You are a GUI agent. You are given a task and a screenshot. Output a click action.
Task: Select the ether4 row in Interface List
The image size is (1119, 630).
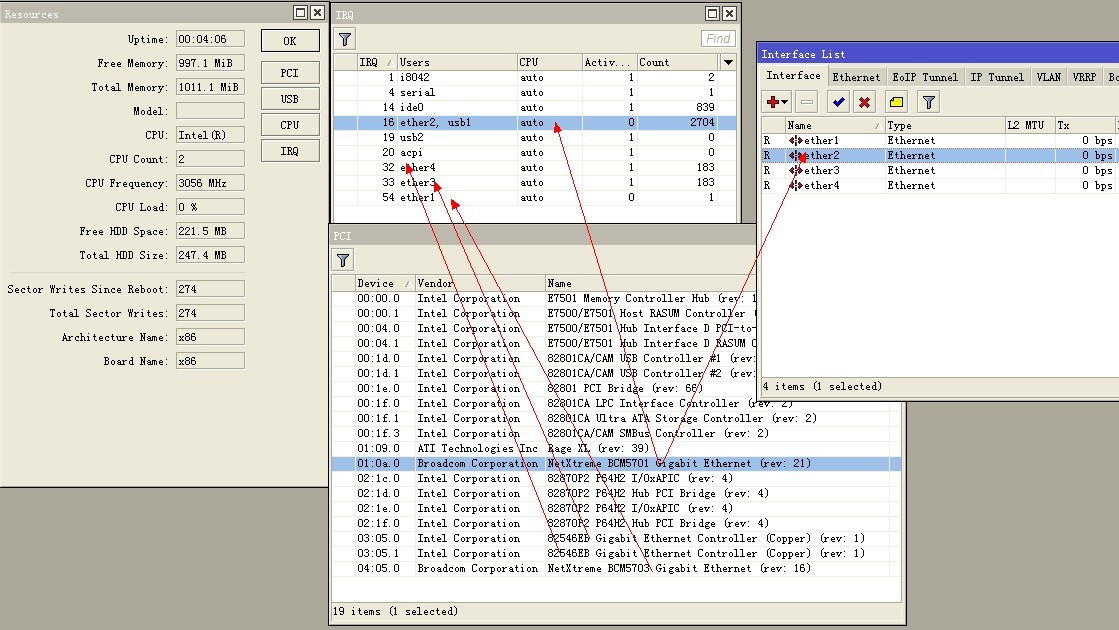click(x=820, y=186)
